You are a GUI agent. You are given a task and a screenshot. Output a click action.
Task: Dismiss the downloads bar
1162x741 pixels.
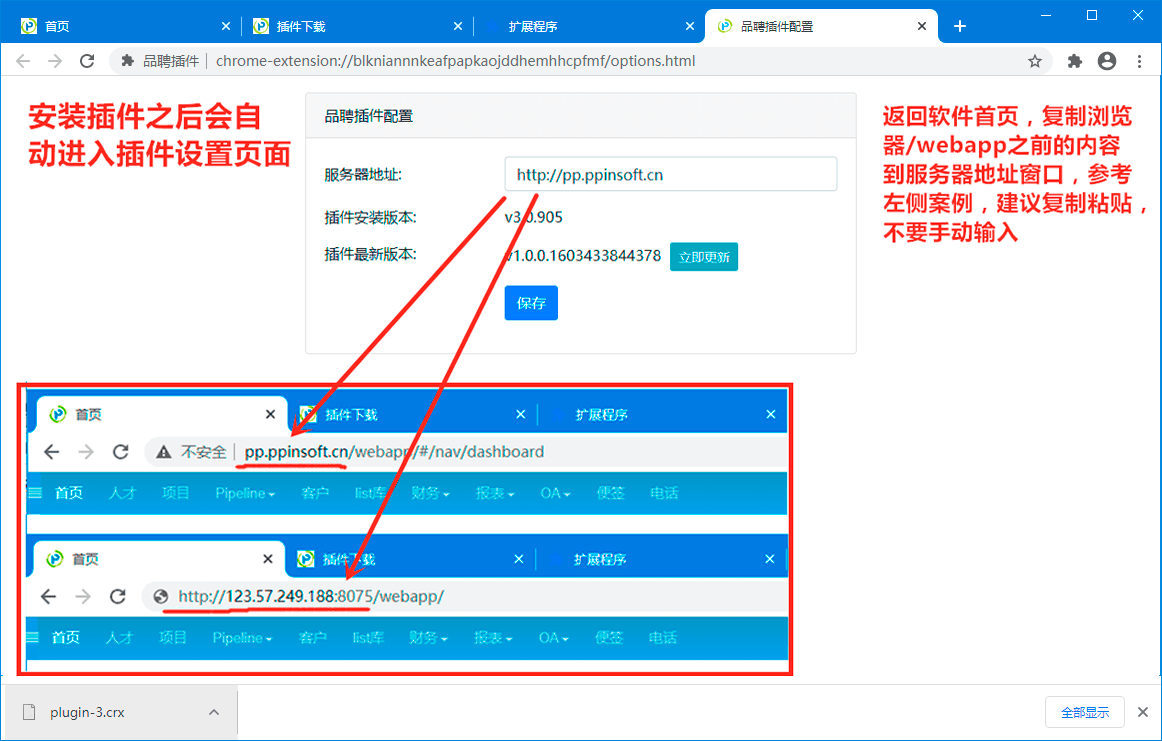pyautogui.click(x=1143, y=712)
